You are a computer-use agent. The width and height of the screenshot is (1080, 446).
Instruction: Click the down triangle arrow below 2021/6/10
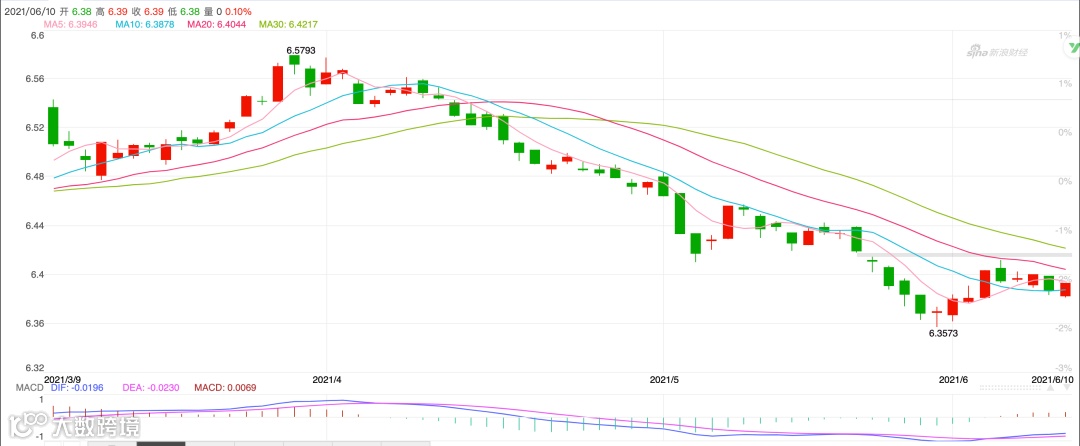click(1067, 387)
